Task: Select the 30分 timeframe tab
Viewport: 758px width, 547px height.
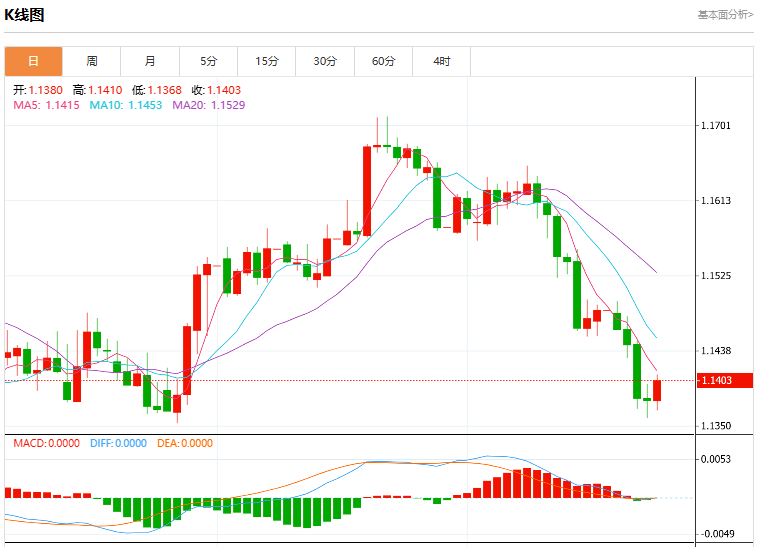Action: pos(325,61)
